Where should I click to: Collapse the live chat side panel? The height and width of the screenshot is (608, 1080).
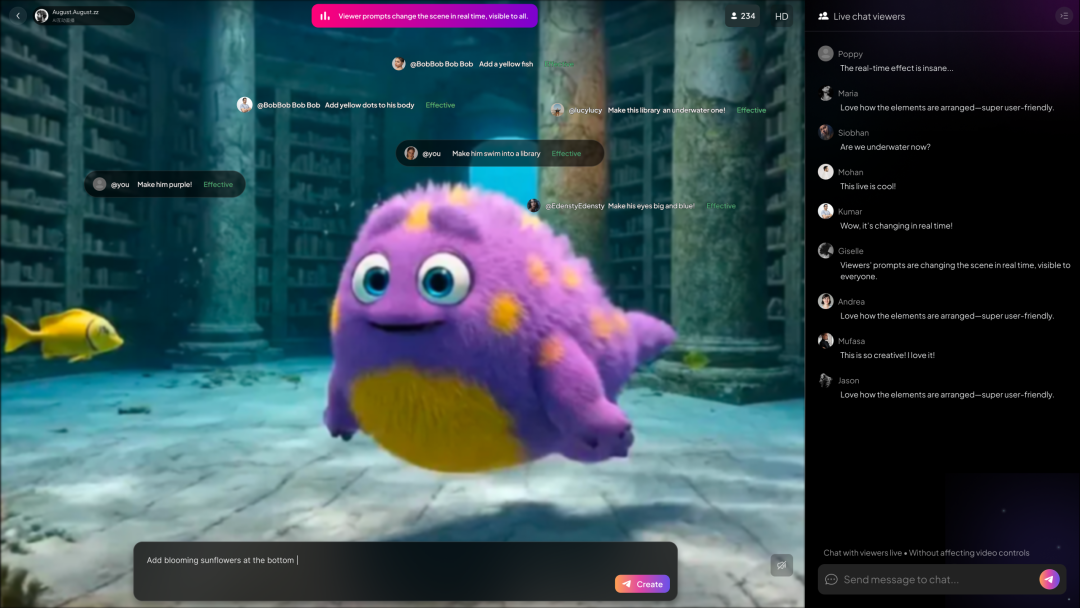tap(1063, 16)
